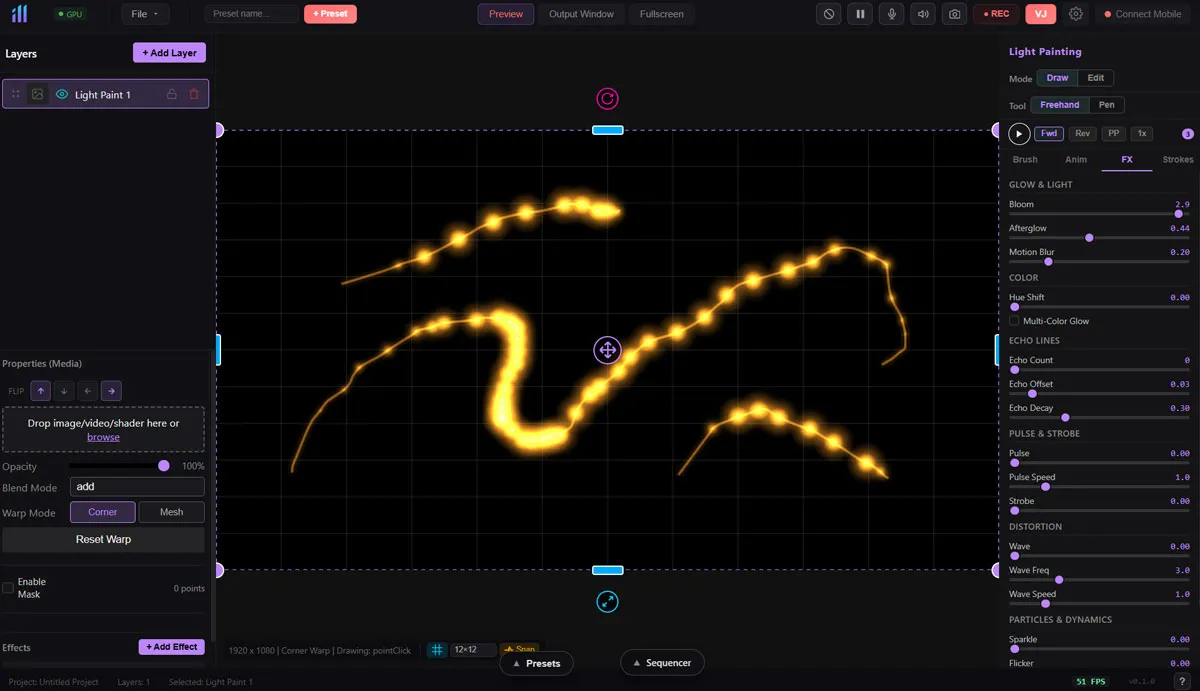
Task: Click the lock icon on Light Paint 1
Action: tap(172, 94)
